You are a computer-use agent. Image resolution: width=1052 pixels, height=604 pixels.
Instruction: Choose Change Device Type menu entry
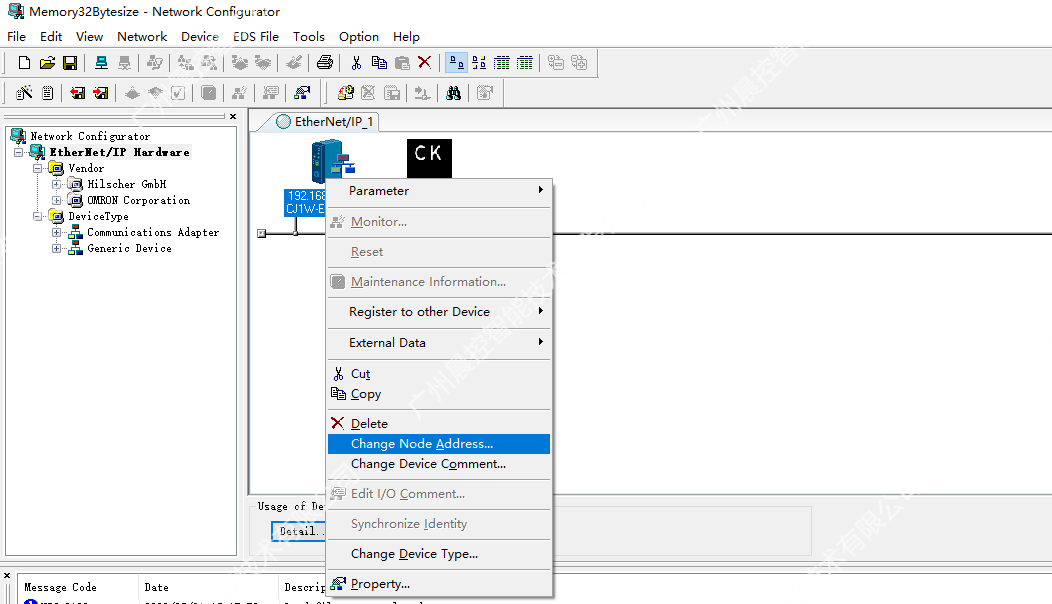coord(439,554)
